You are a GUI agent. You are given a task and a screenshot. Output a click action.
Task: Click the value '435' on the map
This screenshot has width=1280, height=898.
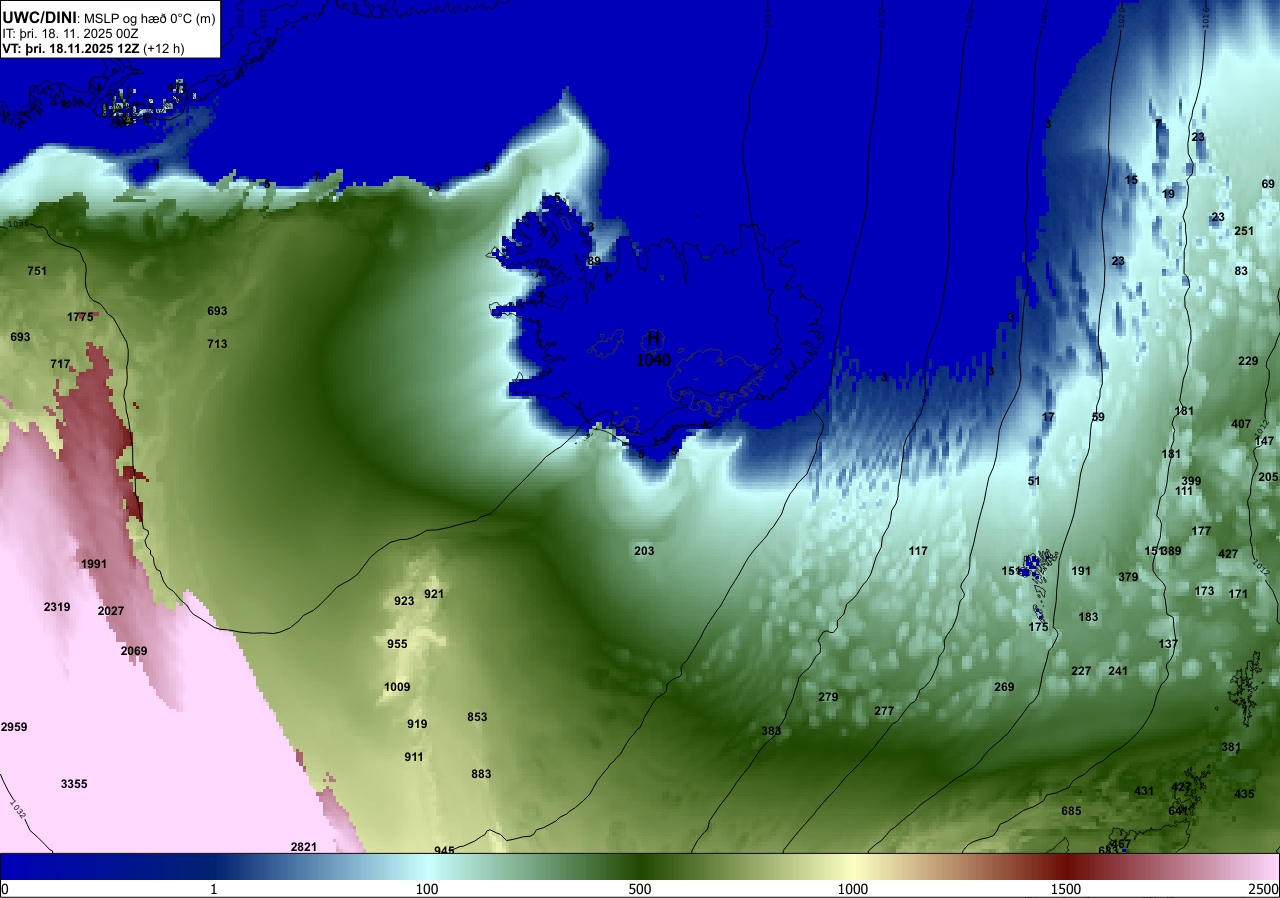coord(1244,794)
